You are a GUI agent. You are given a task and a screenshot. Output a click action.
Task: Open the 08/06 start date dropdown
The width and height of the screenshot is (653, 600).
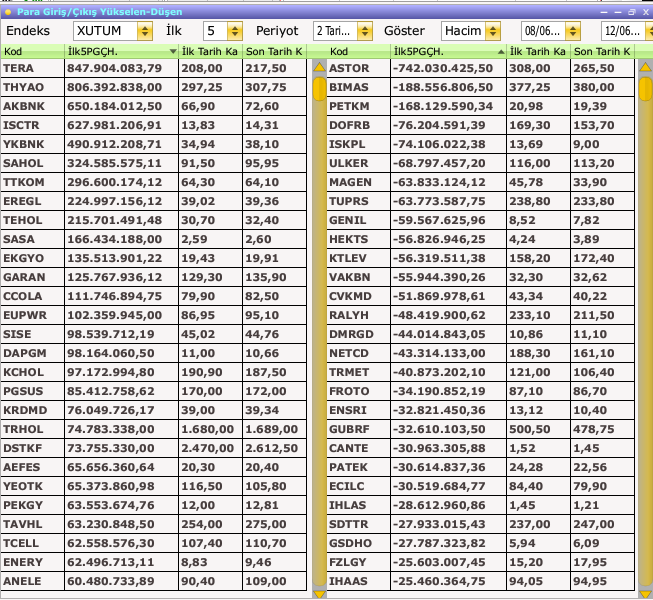tap(573, 31)
